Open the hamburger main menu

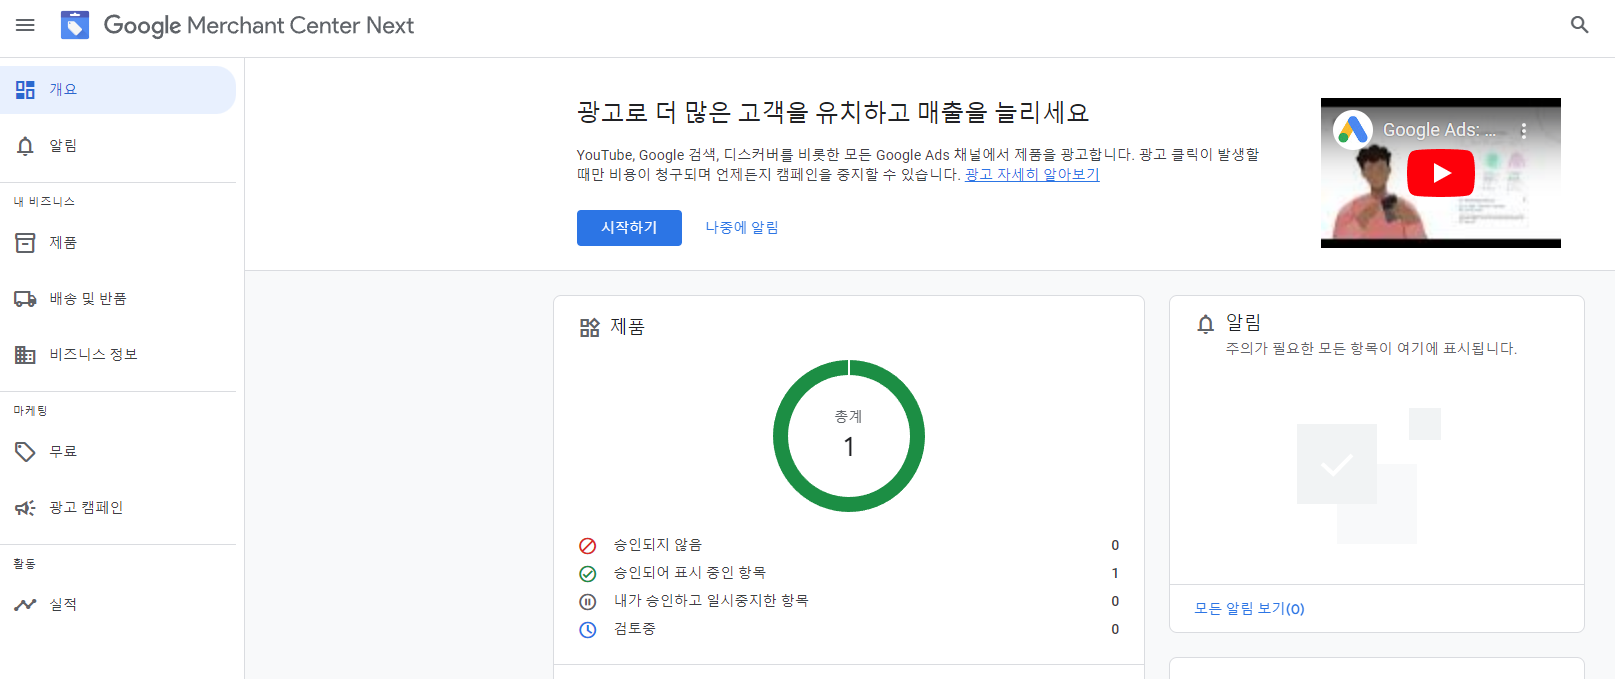click(x=25, y=25)
